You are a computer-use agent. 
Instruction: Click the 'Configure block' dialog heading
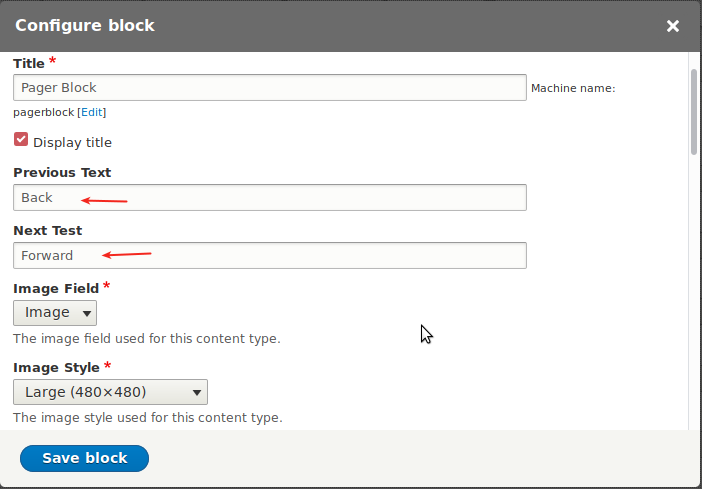click(85, 26)
